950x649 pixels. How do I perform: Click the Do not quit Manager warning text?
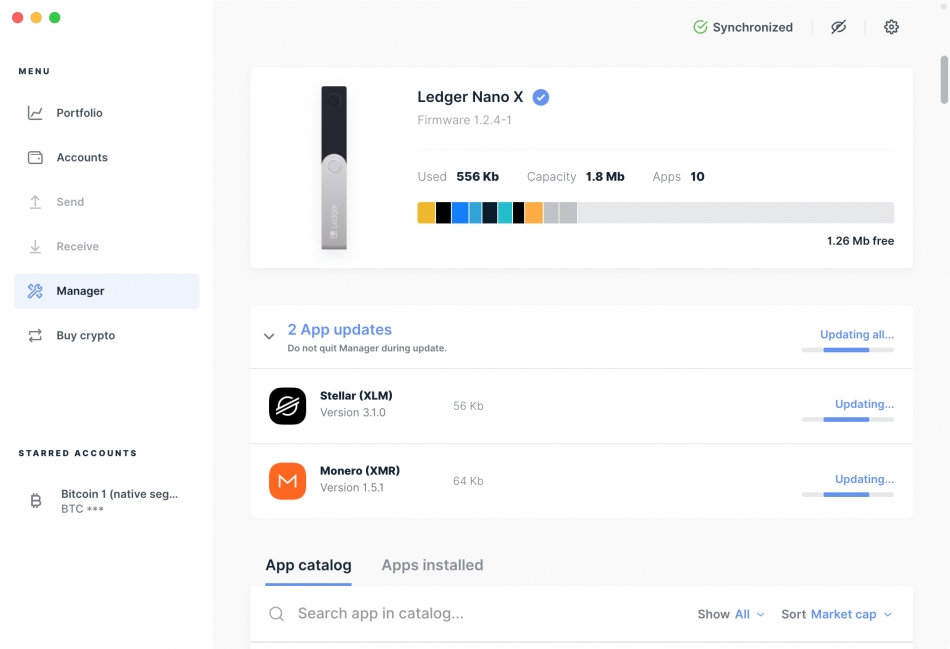click(x=367, y=348)
